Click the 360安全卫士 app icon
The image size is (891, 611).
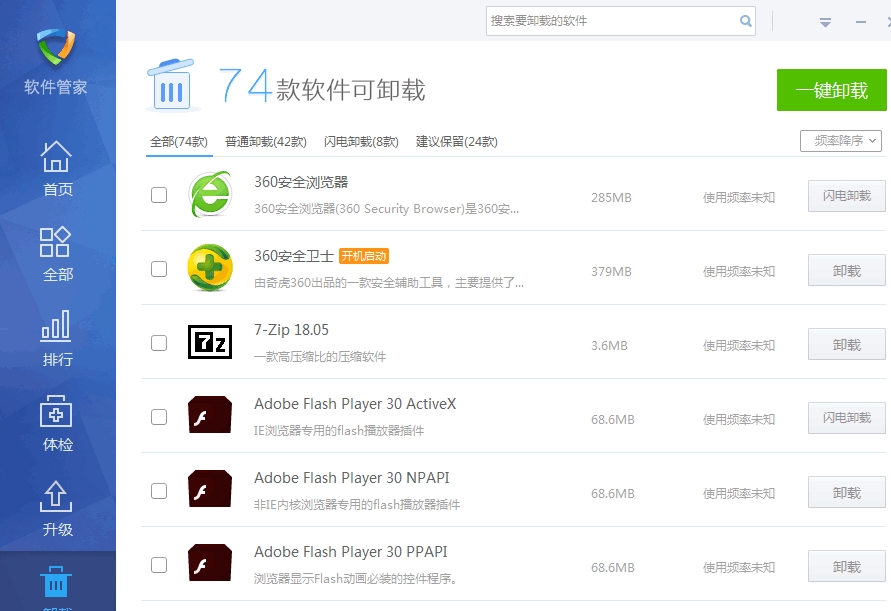[x=210, y=268]
